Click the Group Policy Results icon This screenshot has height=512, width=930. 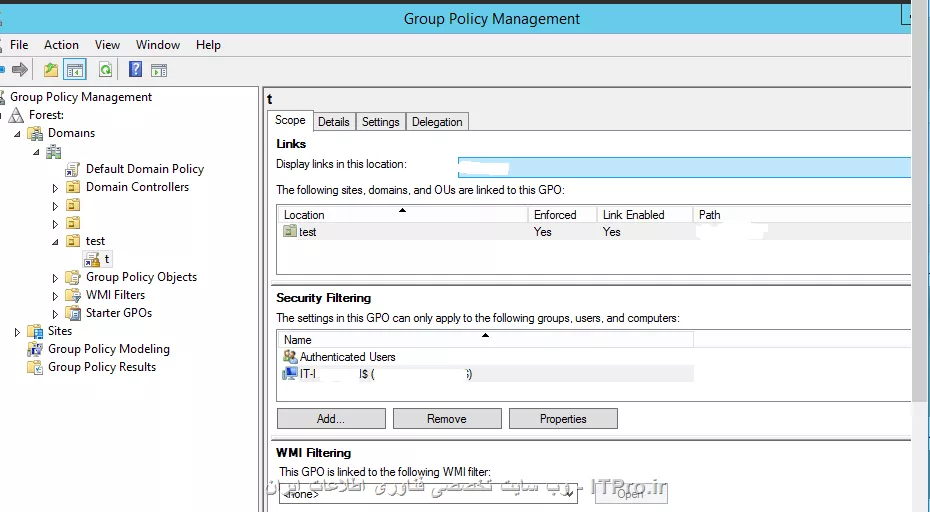[x=36, y=367]
